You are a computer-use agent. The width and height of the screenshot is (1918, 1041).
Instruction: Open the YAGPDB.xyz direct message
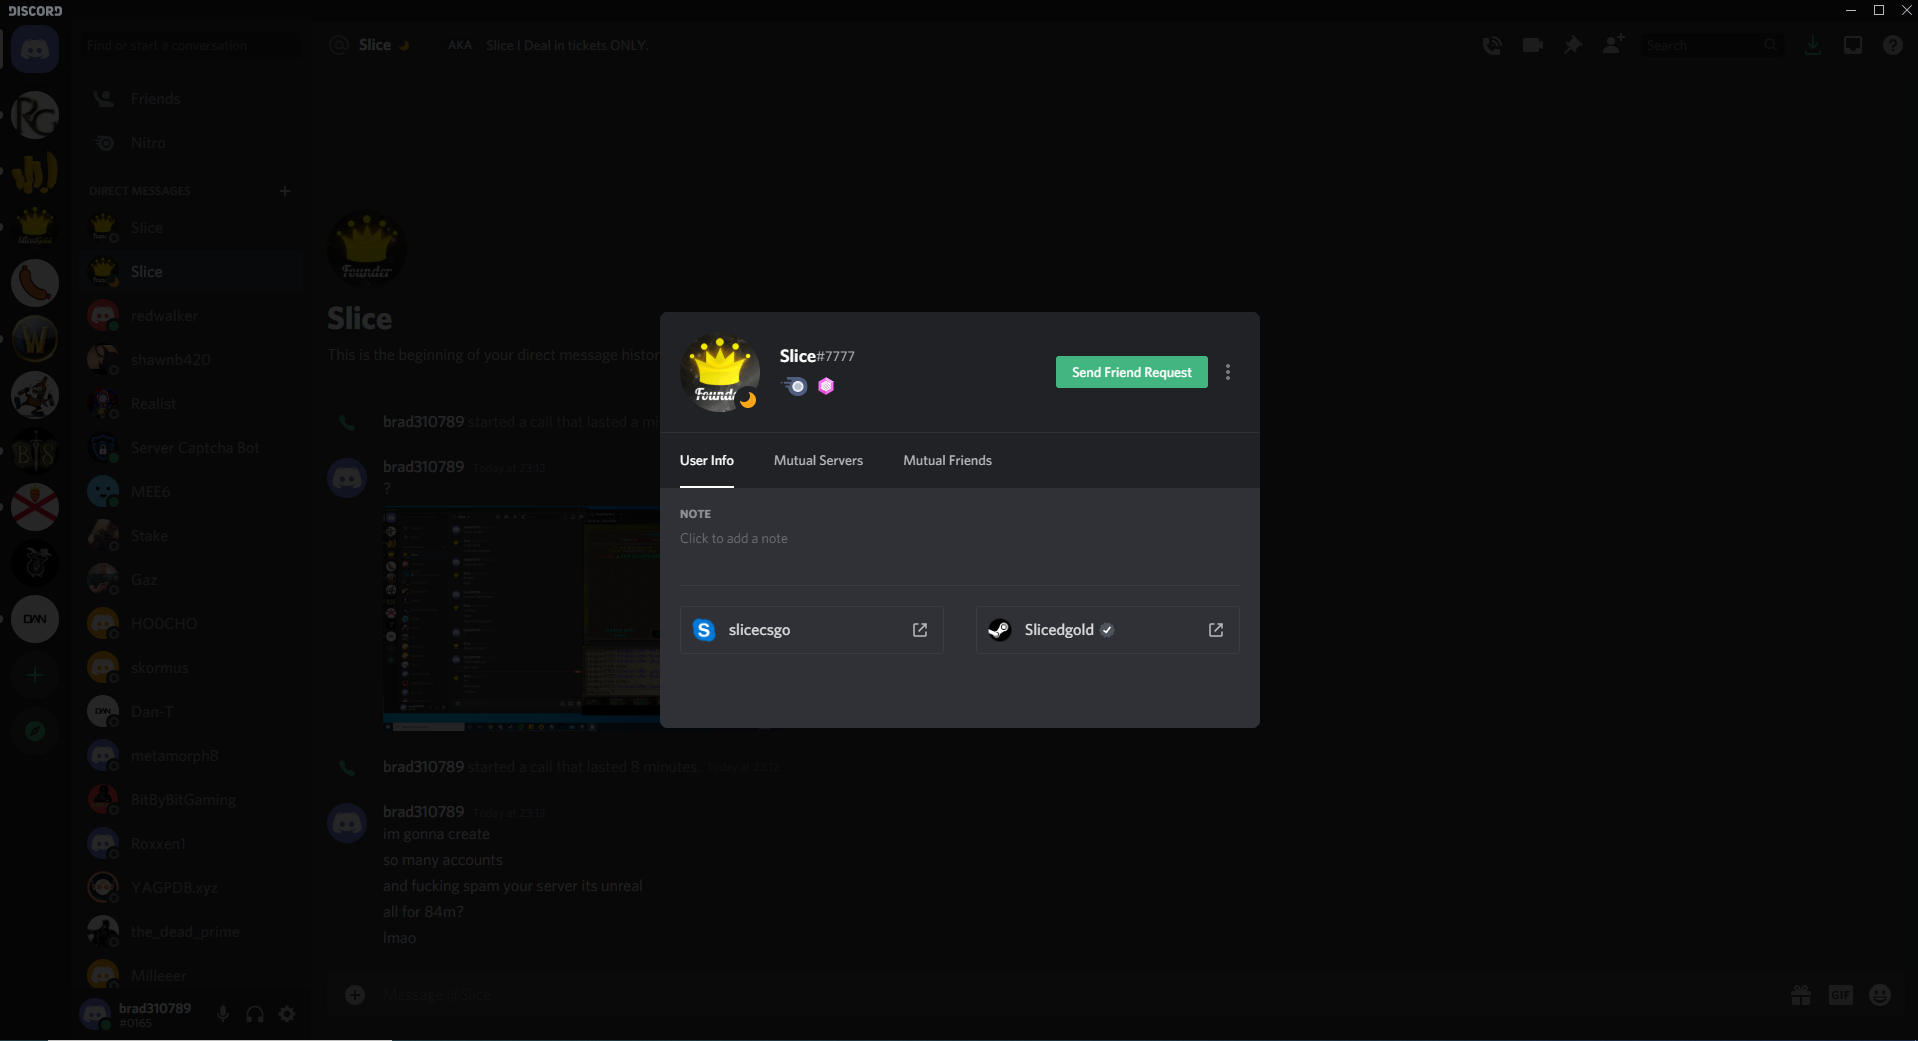[x=191, y=888]
